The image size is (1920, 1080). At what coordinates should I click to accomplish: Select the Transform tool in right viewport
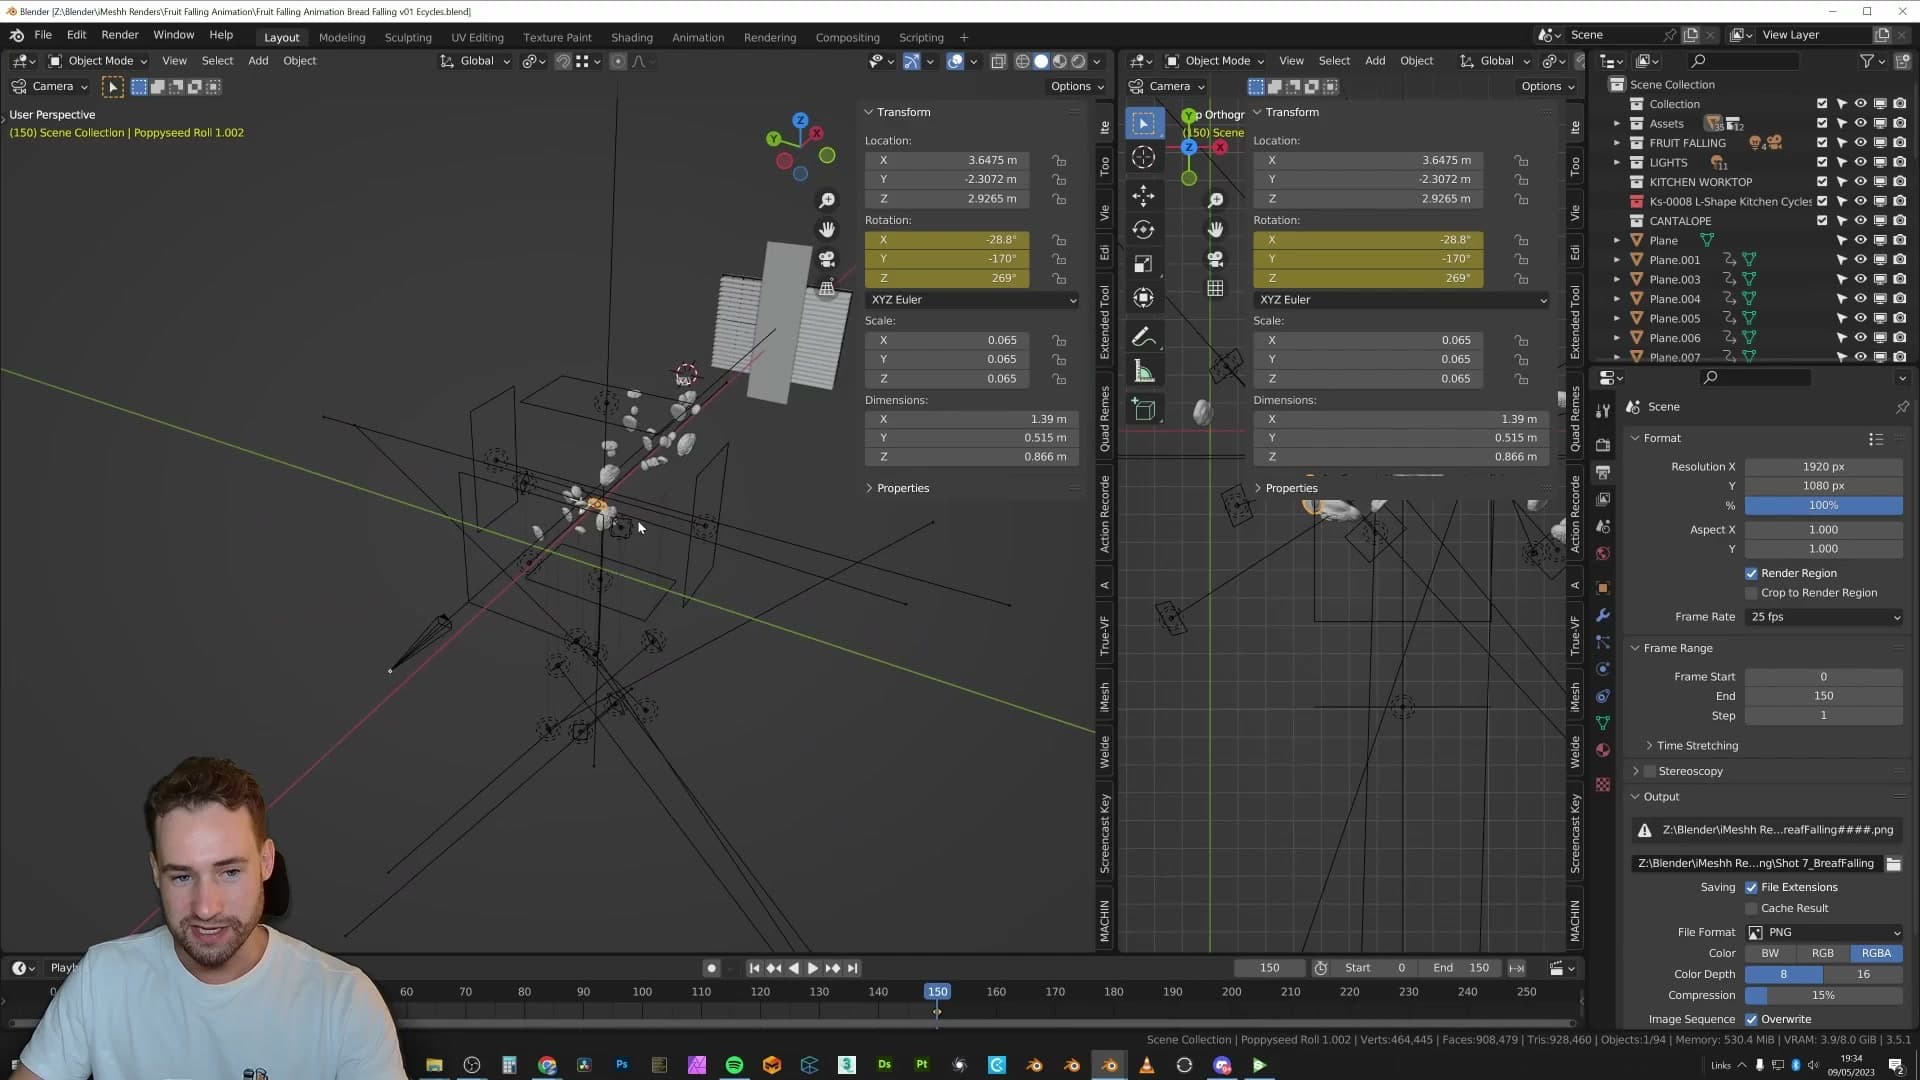click(x=1143, y=297)
